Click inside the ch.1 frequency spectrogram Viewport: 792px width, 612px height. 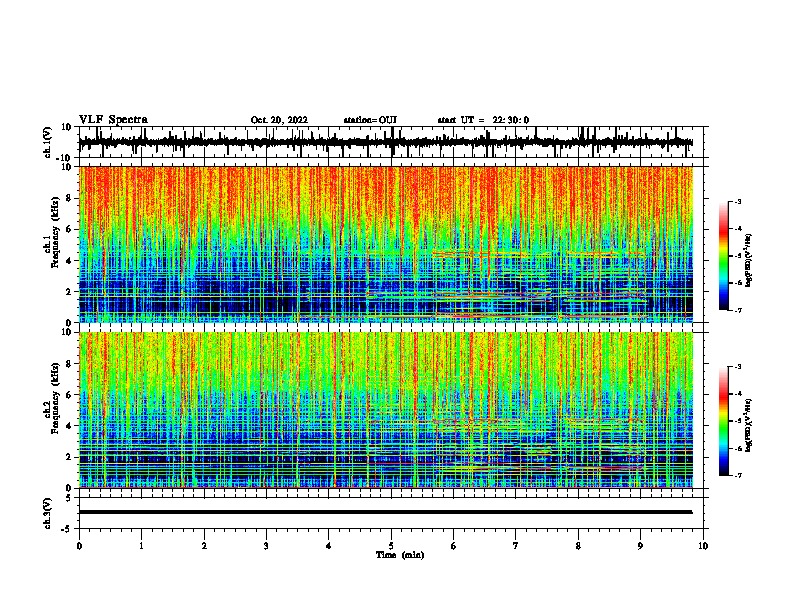click(385, 244)
